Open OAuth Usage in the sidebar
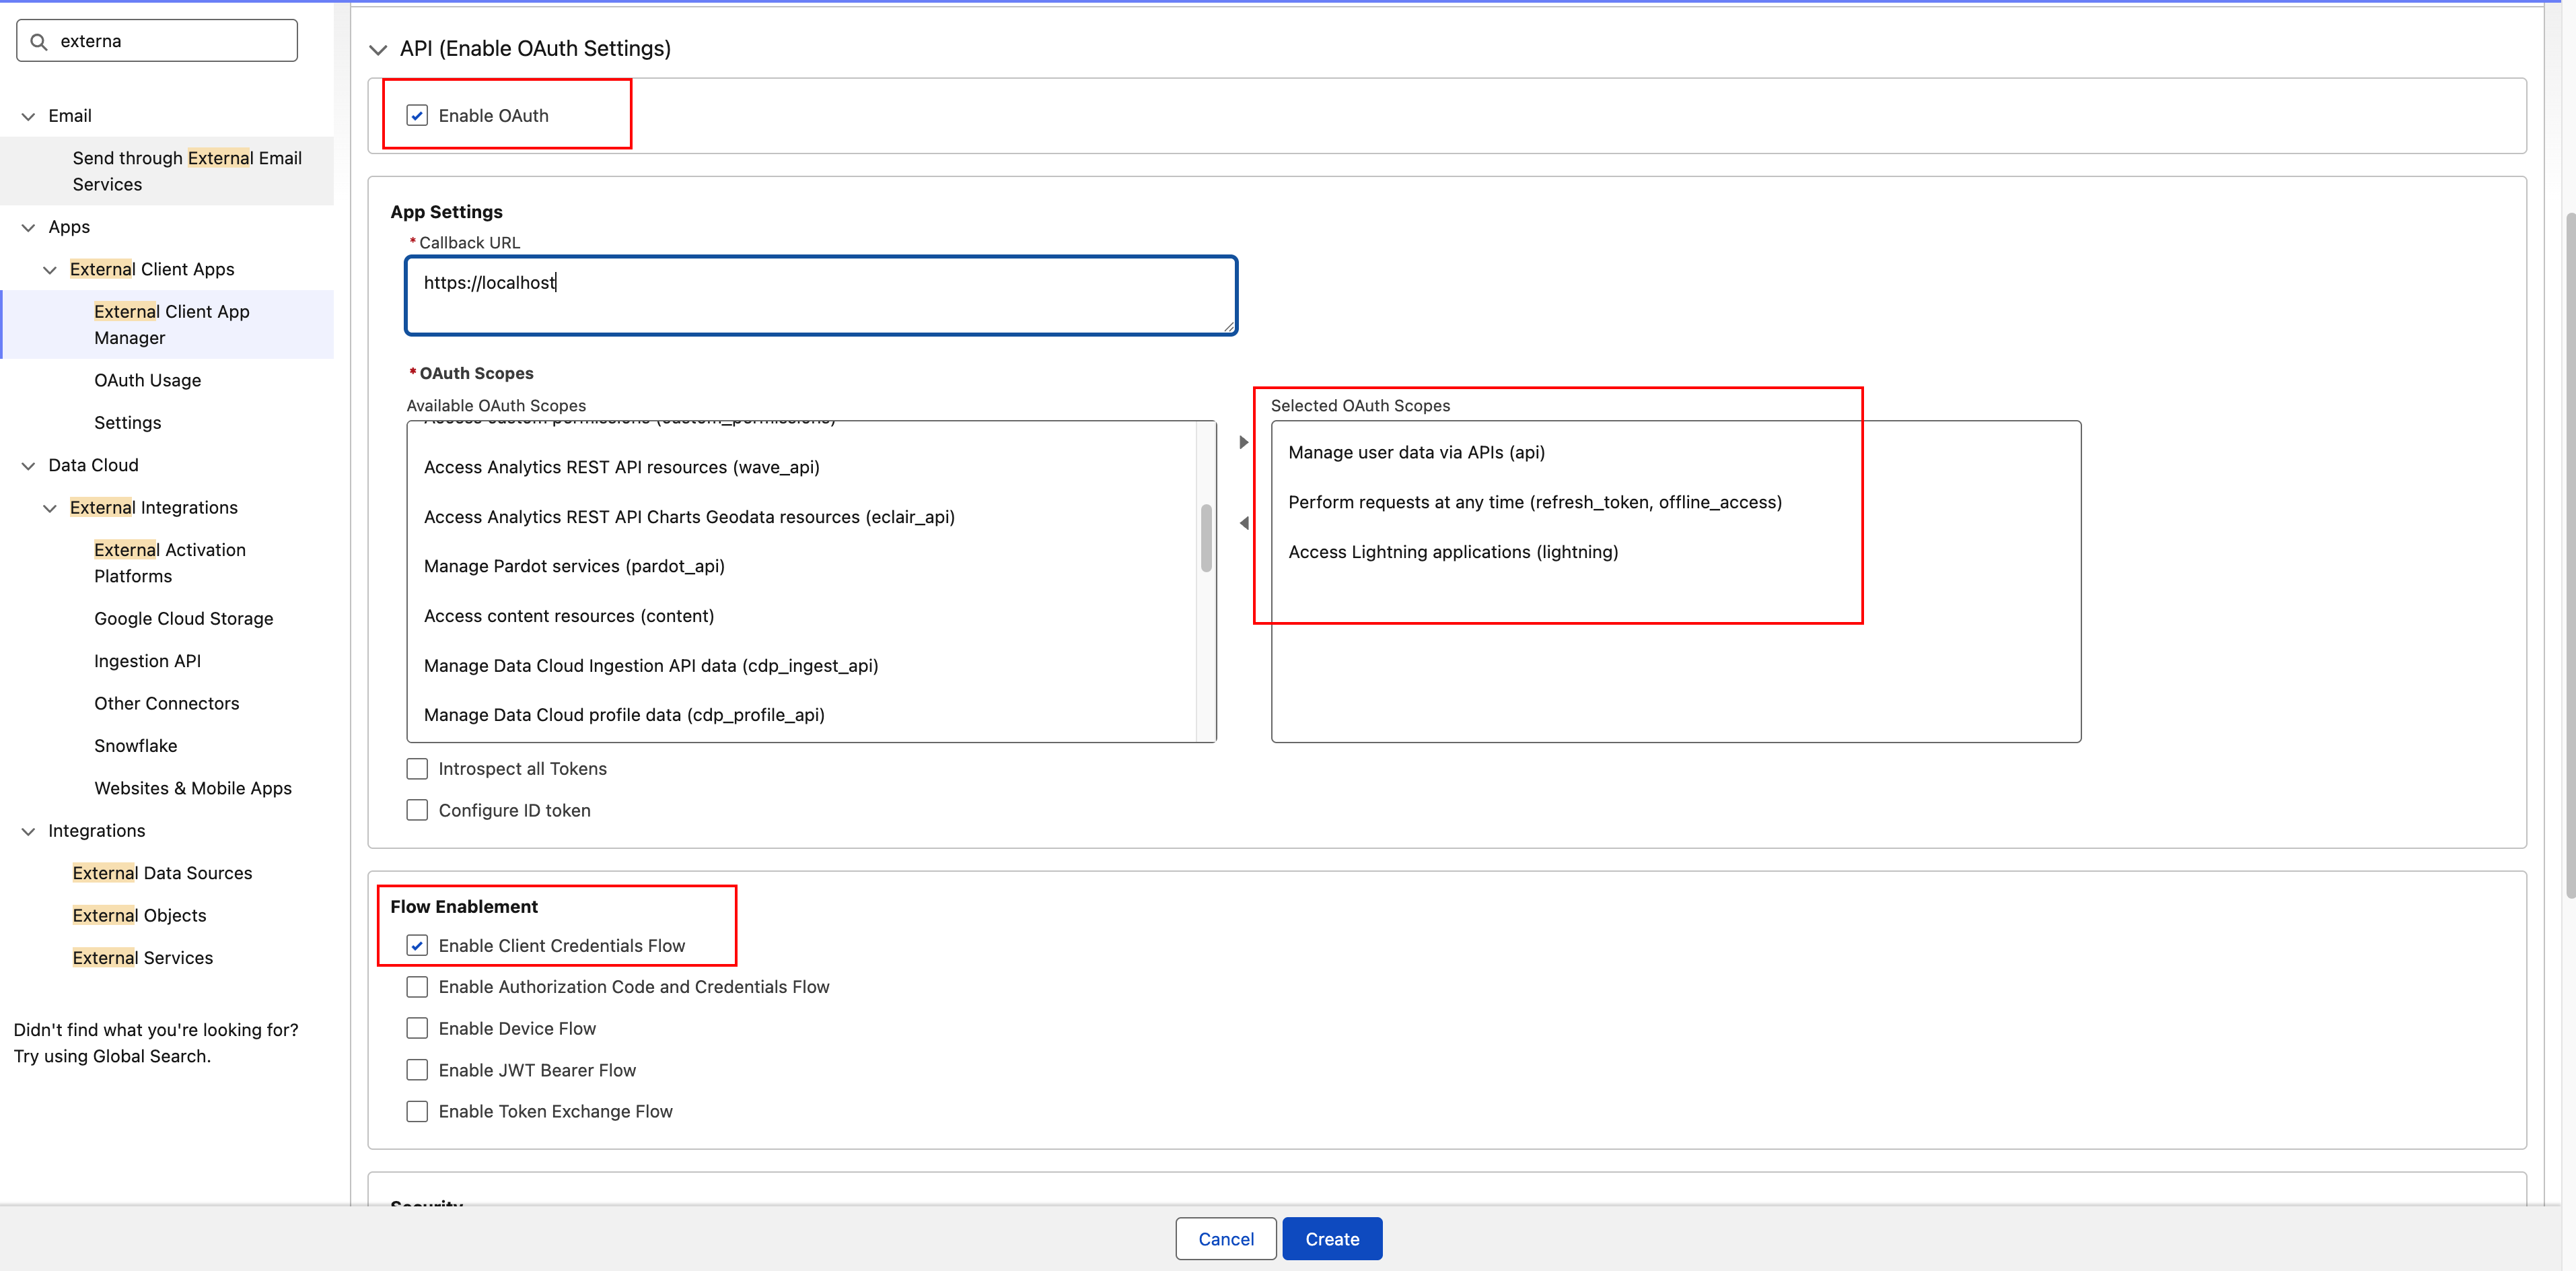The image size is (2576, 1271). (x=146, y=380)
